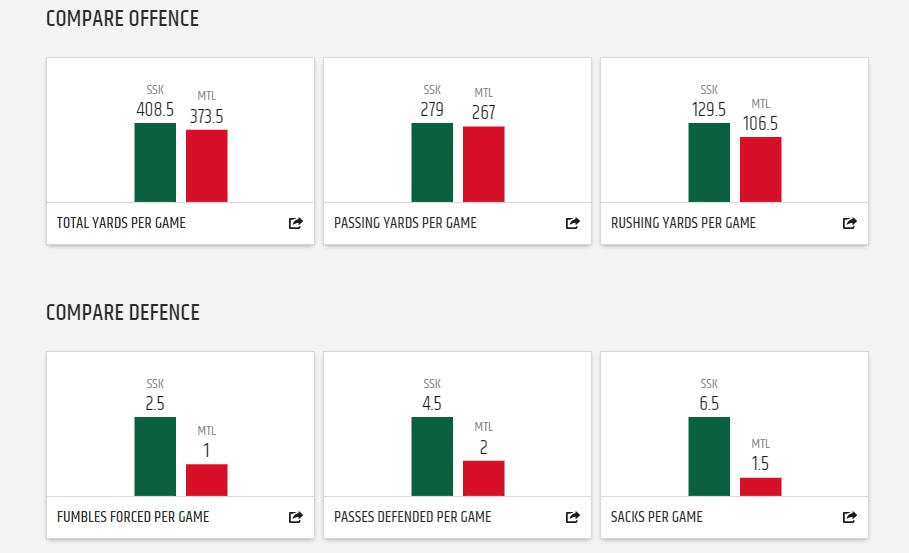Share the Total Yards Per Game chart
Viewport: 909px width, 553px height.
click(x=295, y=223)
